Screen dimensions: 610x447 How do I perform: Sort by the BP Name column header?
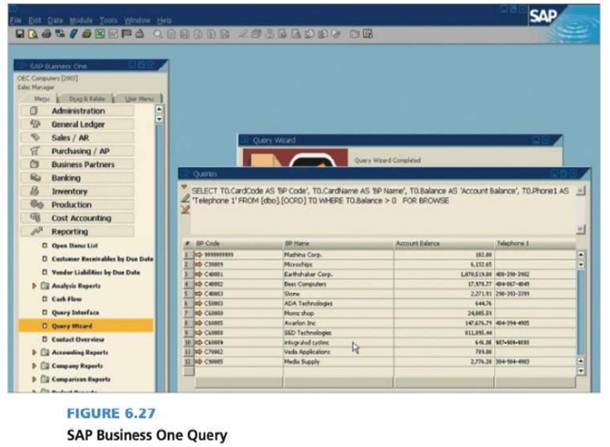click(338, 244)
